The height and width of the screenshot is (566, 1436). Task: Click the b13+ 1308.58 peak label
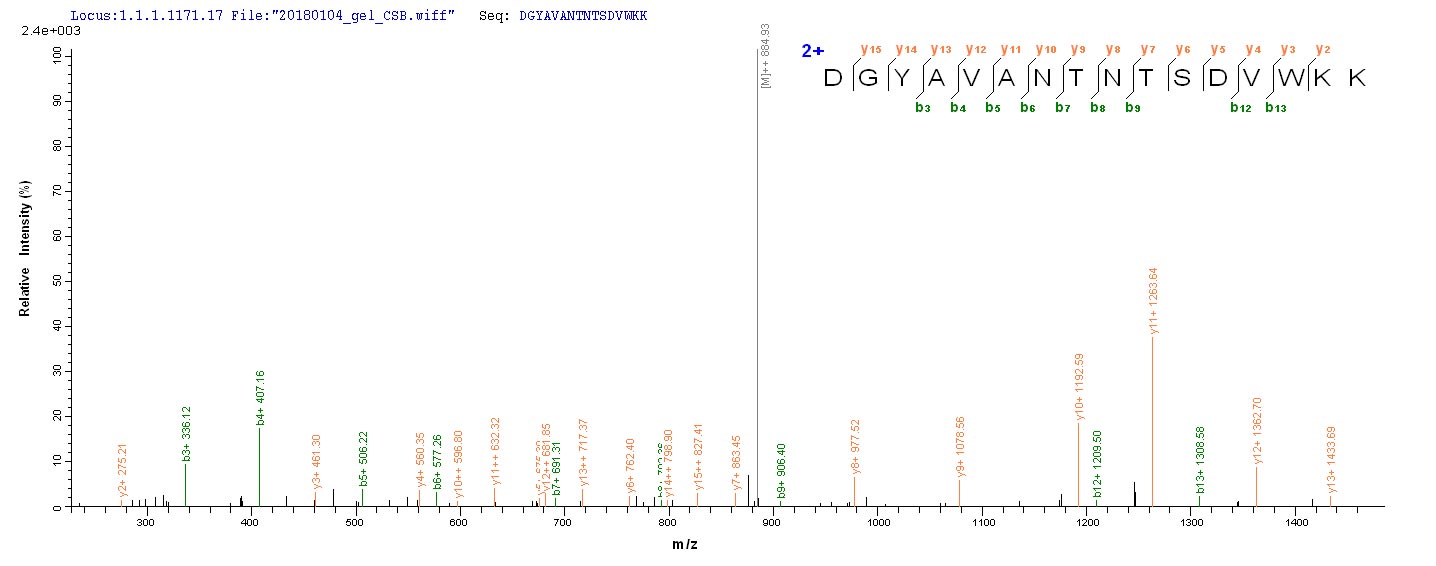(x=1201, y=460)
